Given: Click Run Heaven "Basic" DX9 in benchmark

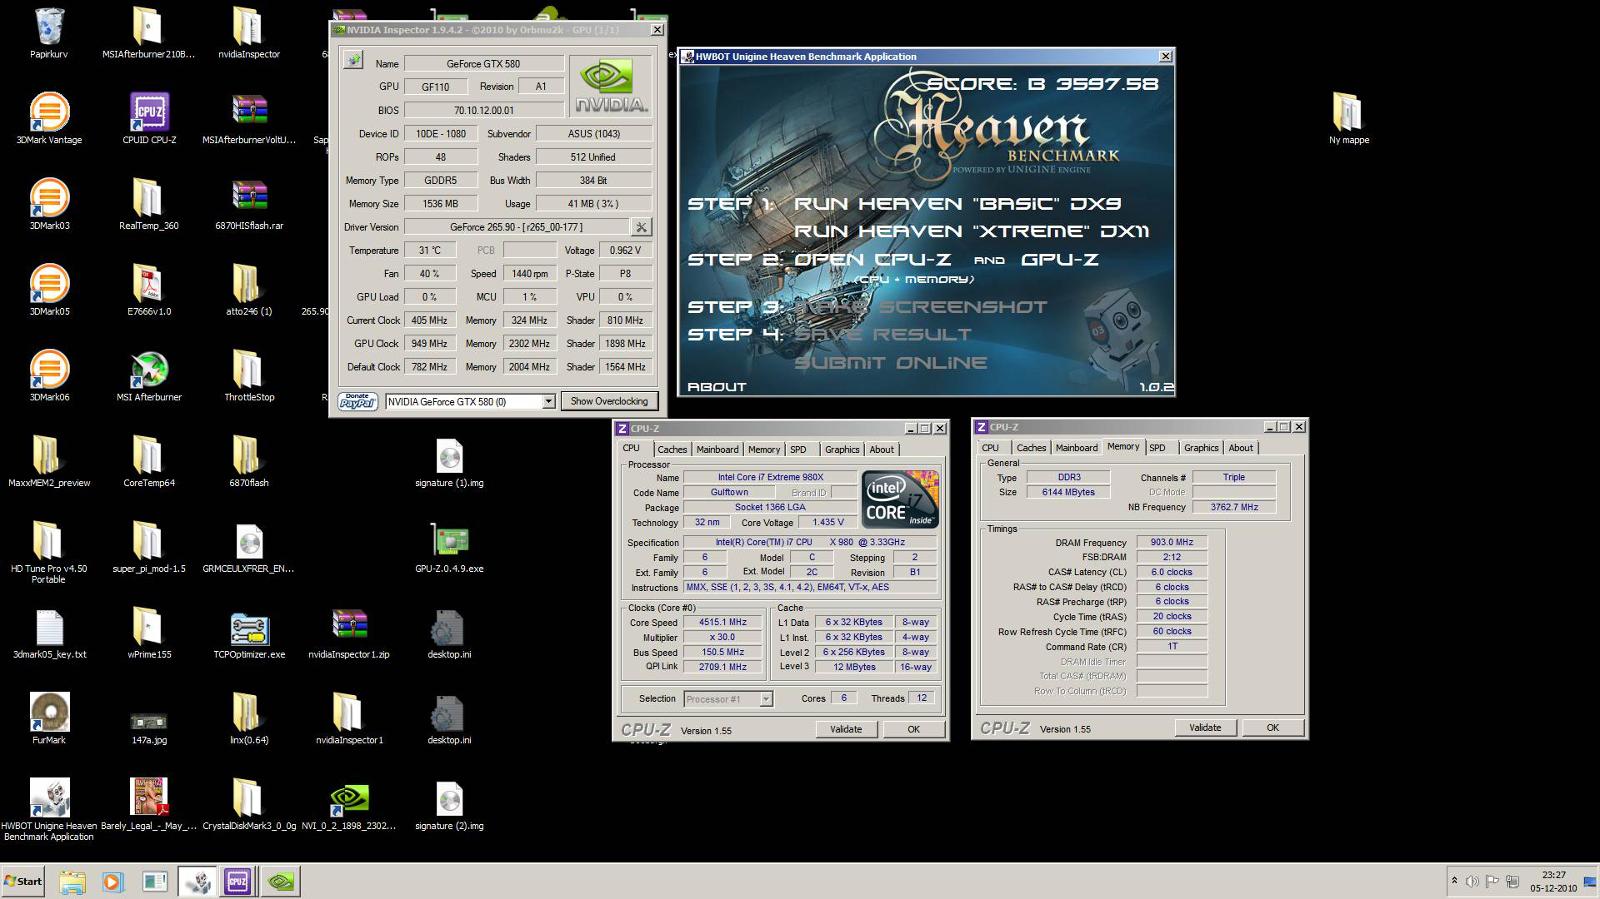Looking at the screenshot, I should tap(957, 203).
